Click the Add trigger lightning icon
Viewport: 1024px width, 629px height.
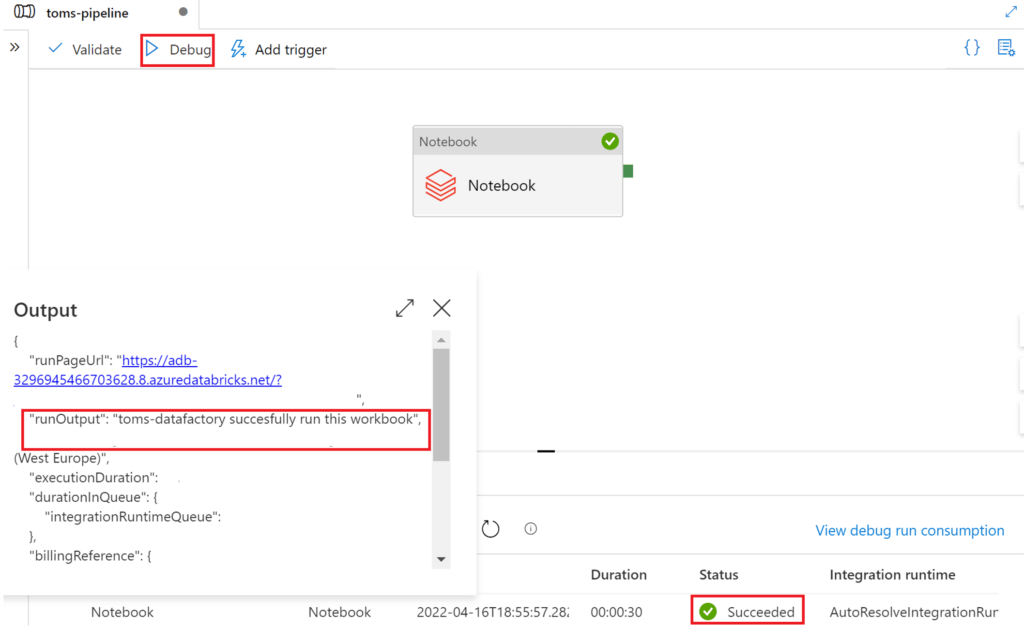pyautogui.click(x=238, y=49)
